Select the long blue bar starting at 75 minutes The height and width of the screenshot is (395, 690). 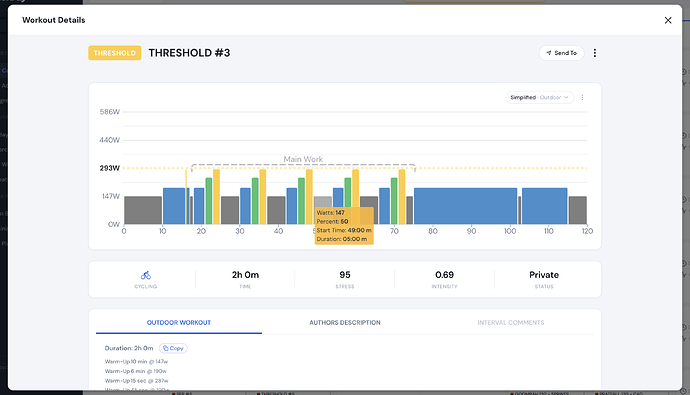[x=465, y=206]
